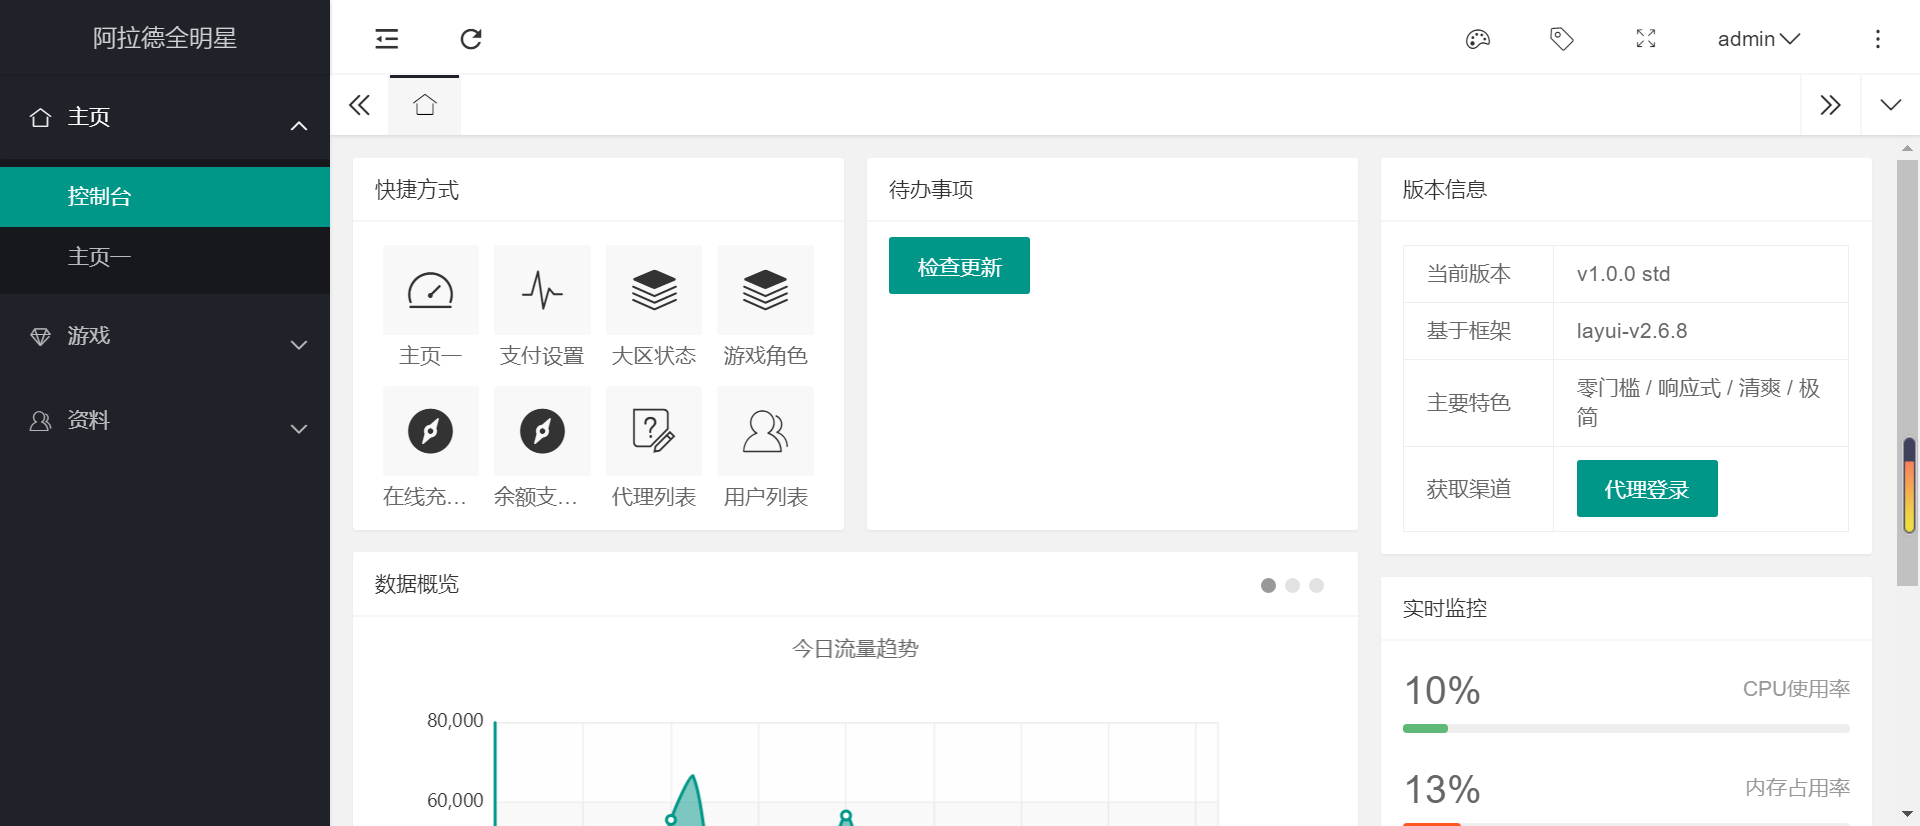Select 主页一 in the sidebar
Viewport: 1920px width, 826px height.
coord(165,257)
